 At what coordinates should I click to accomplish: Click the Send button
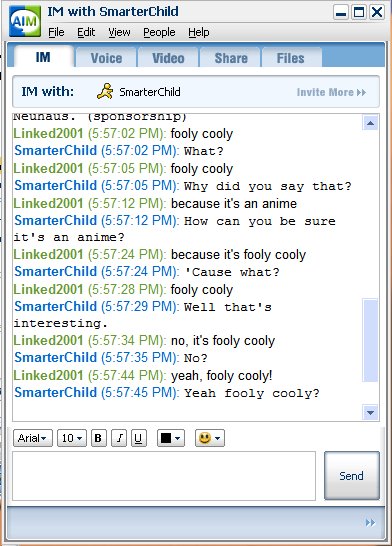coord(352,476)
